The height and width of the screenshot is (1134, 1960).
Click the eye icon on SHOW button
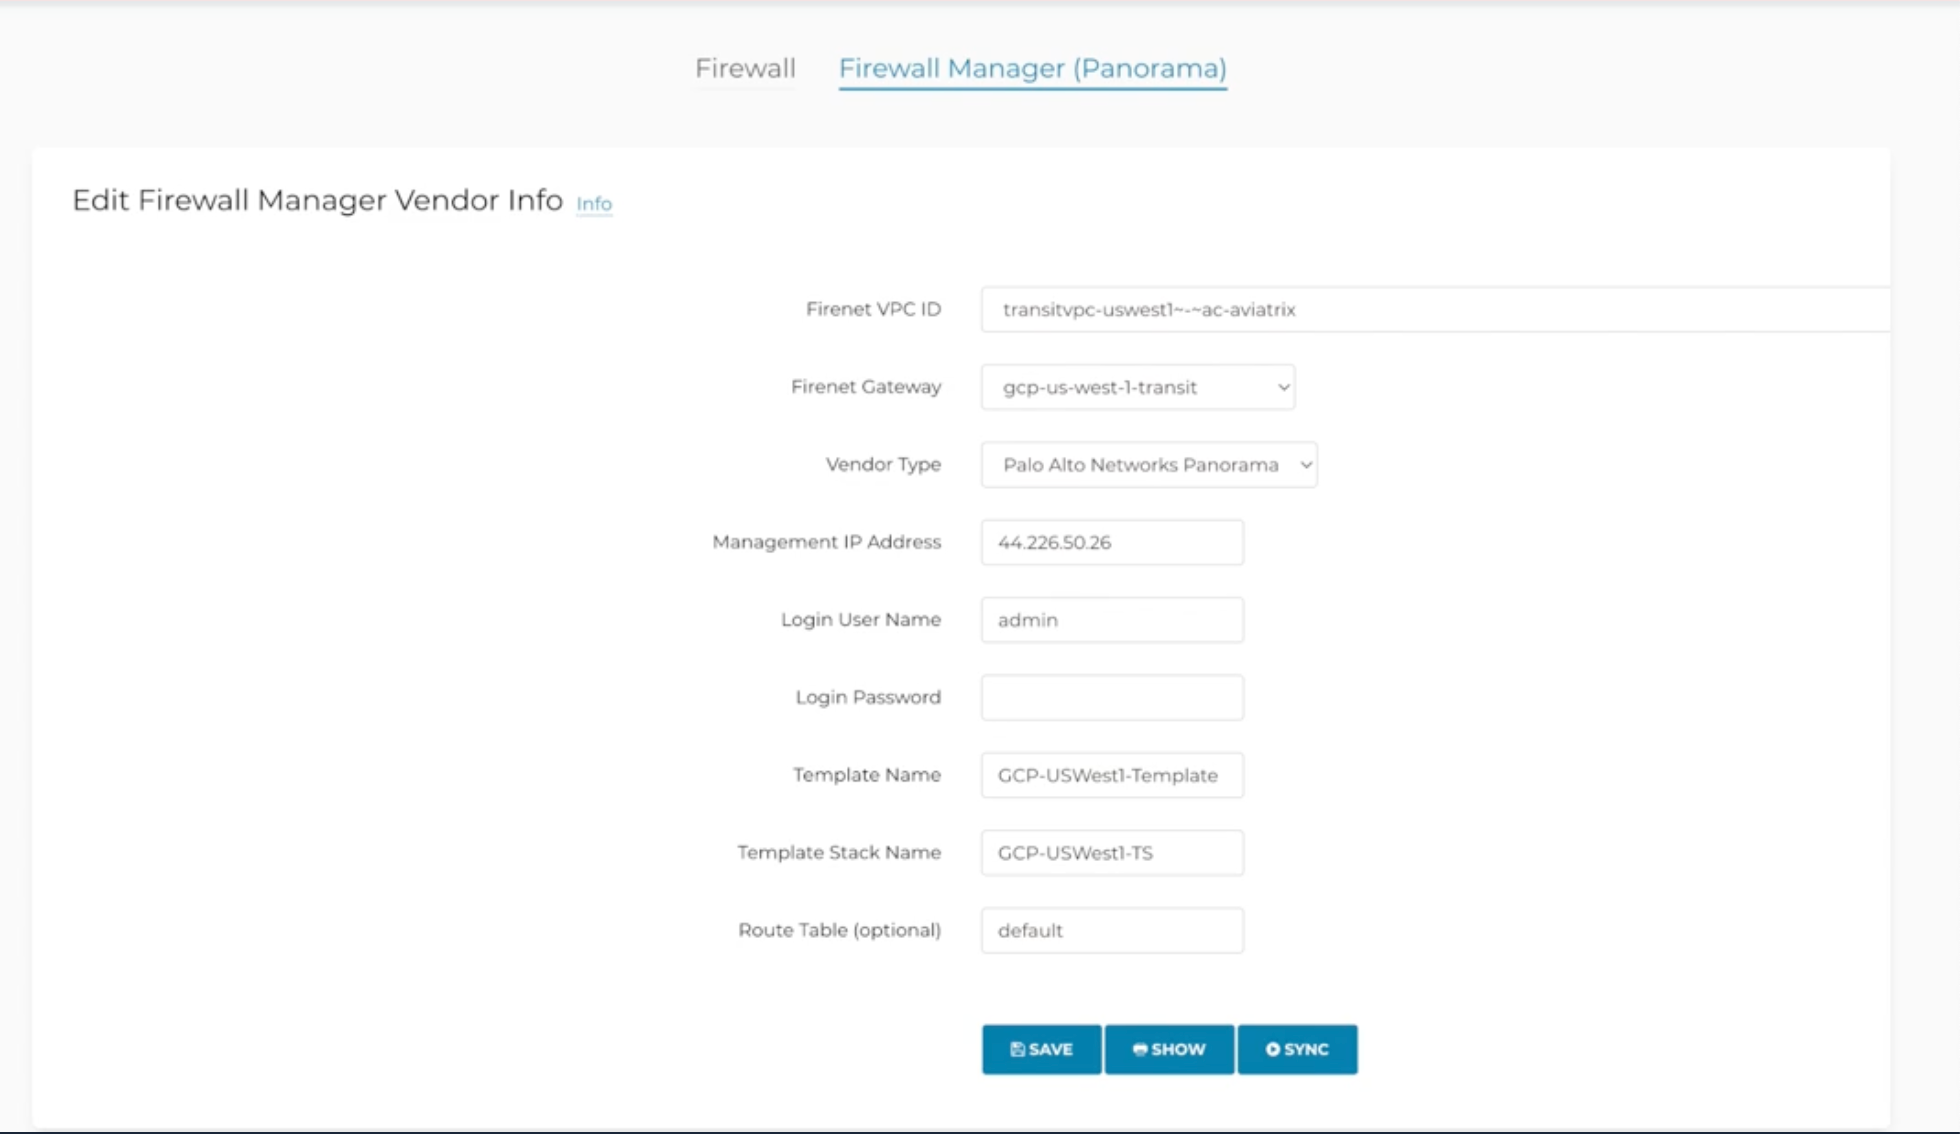(x=1140, y=1048)
